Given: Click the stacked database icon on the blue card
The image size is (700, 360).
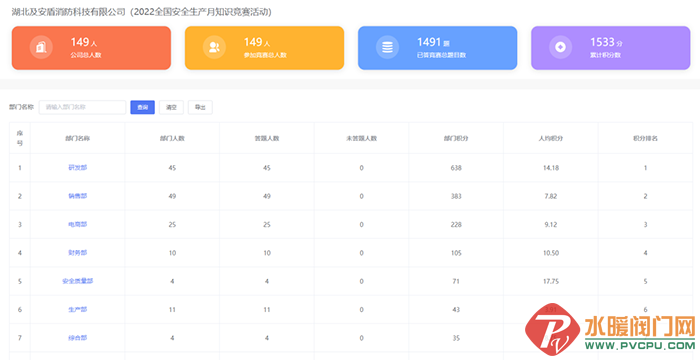Looking at the screenshot, I should pyautogui.click(x=388, y=47).
